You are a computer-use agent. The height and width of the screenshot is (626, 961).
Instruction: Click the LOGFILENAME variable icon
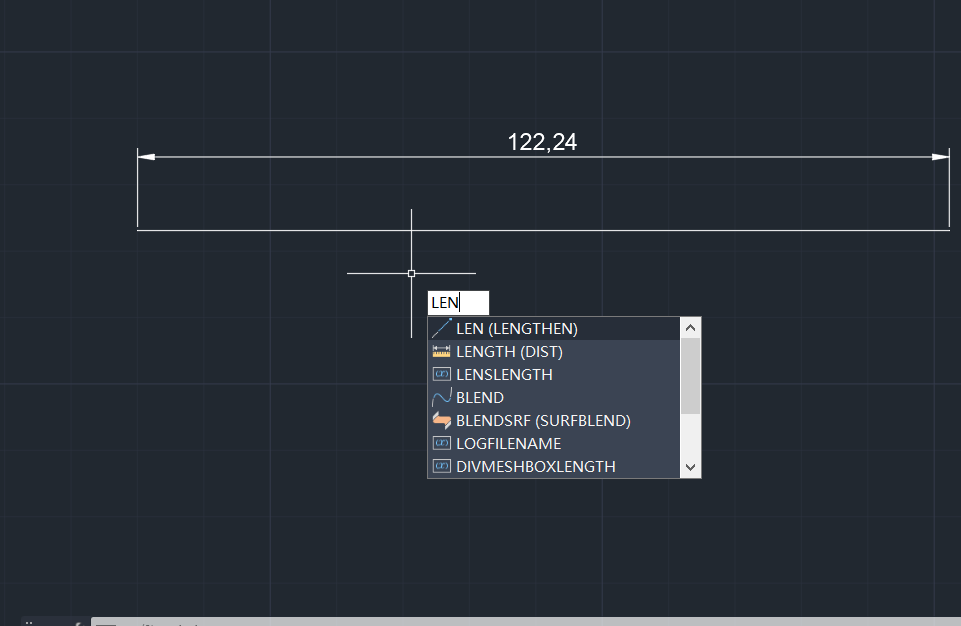(x=441, y=443)
